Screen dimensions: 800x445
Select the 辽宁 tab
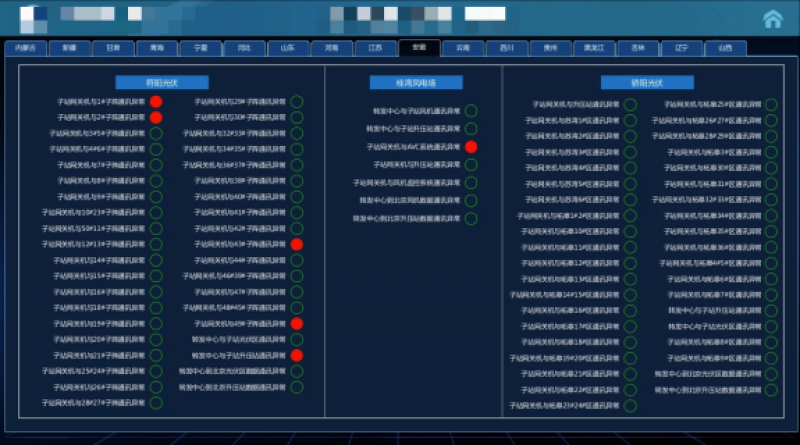(x=682, y=48)
